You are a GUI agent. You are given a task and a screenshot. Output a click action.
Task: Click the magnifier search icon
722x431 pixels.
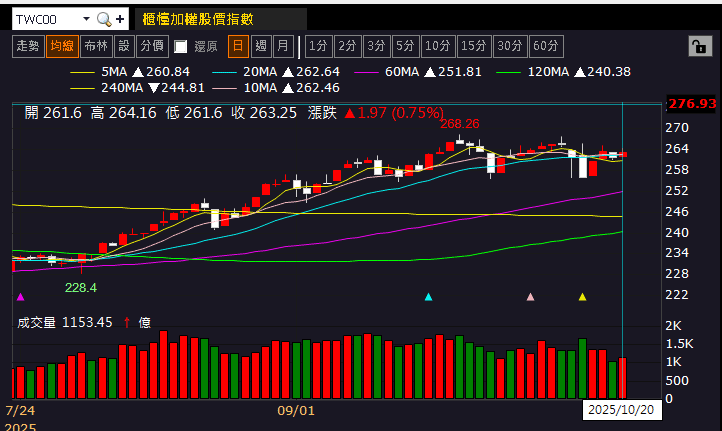click(x=104, y=19)
